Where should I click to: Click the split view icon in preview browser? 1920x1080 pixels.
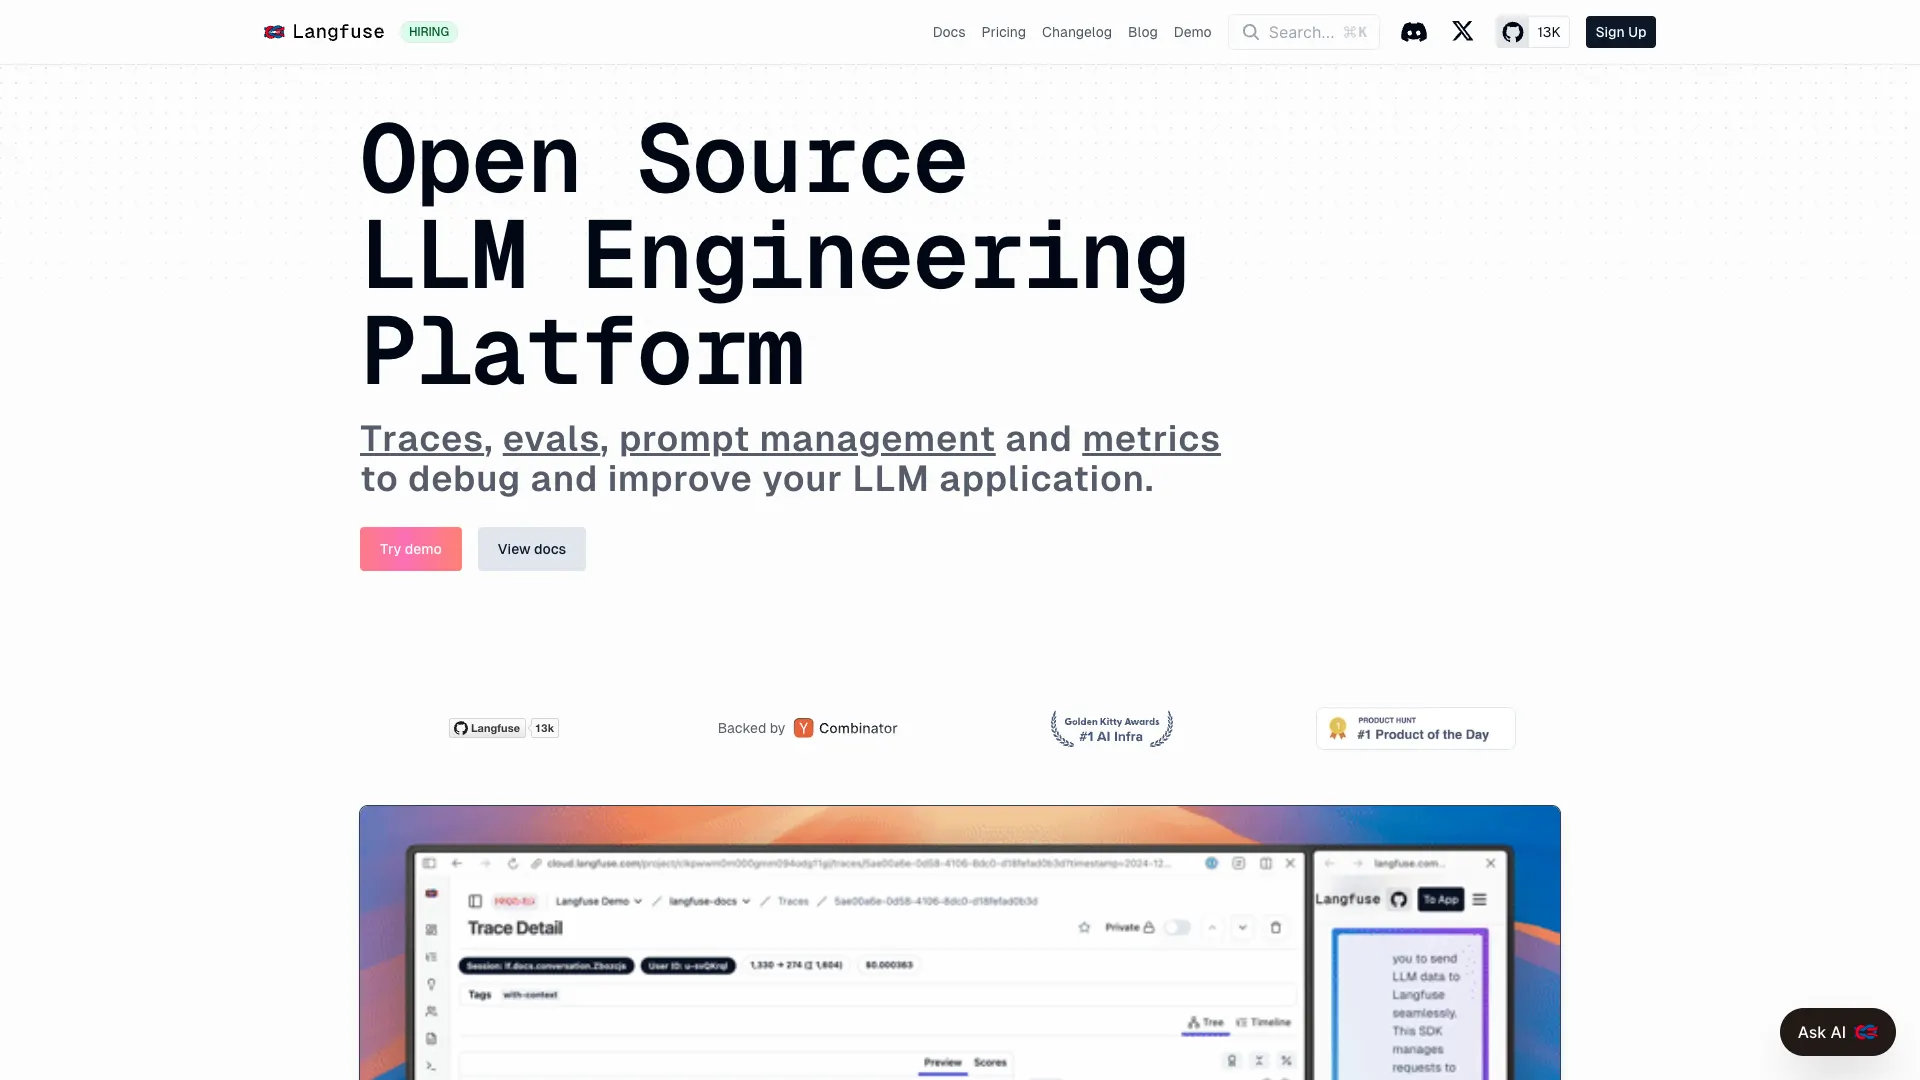1265,863
